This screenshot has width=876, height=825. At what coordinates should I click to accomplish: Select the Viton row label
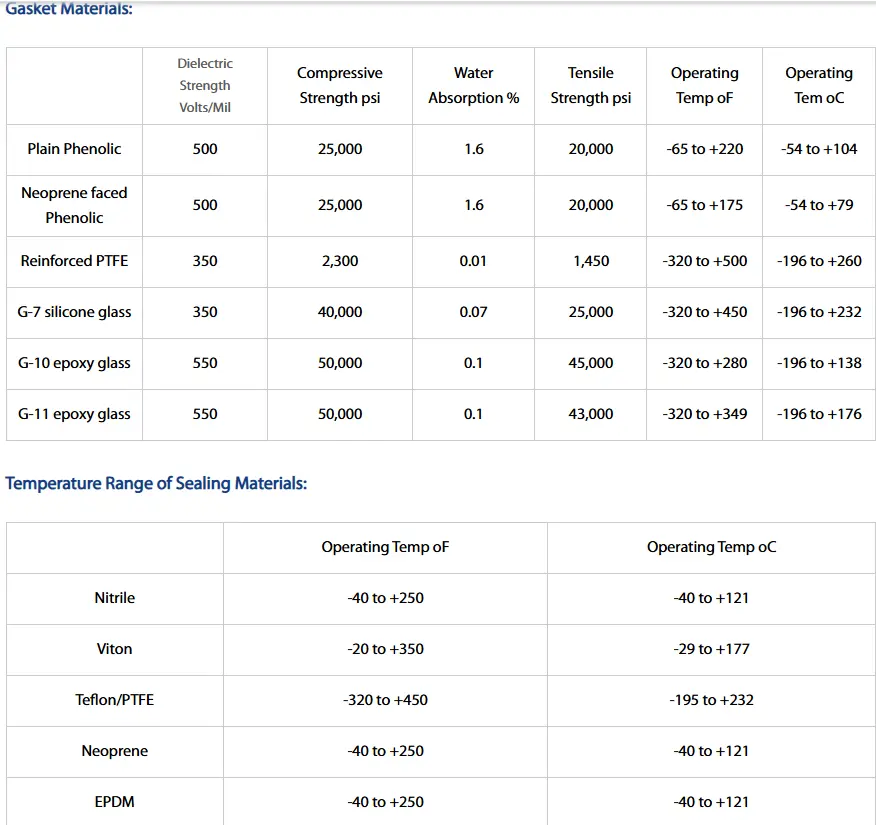[x=115, y=649]
